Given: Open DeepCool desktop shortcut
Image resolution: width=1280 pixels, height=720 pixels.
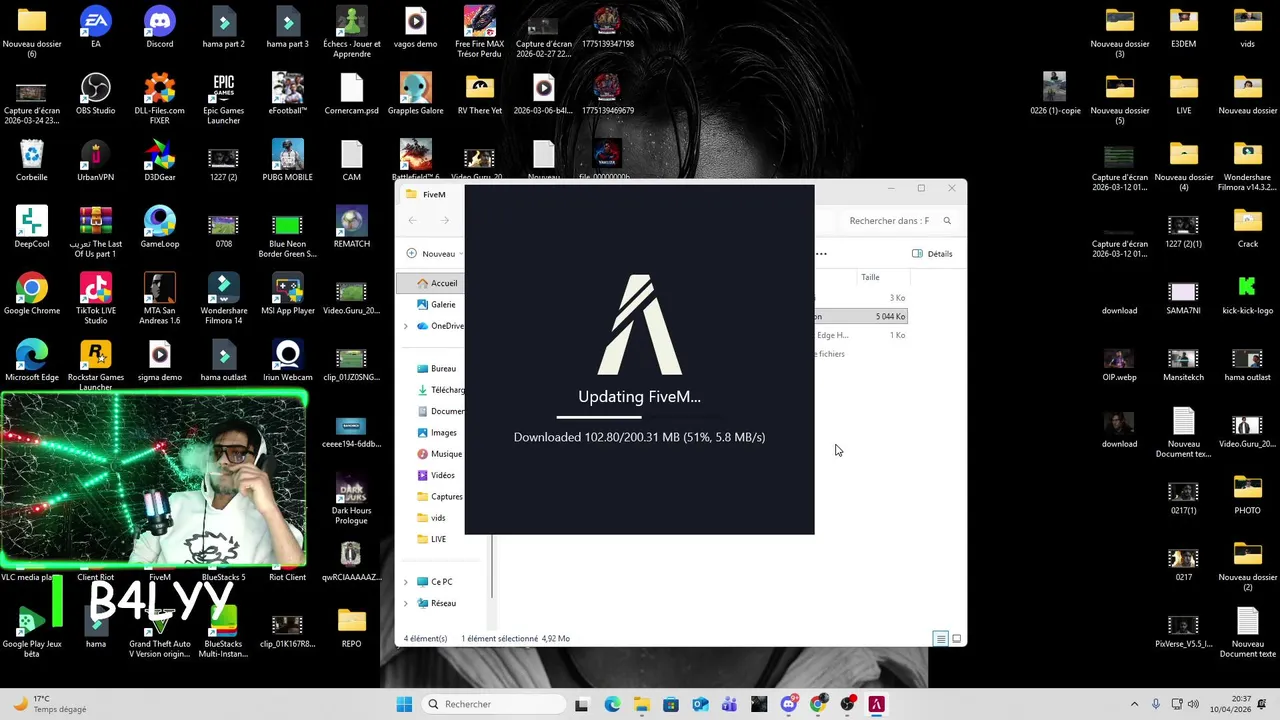Looking at the screenshot, I should [32, 227].
